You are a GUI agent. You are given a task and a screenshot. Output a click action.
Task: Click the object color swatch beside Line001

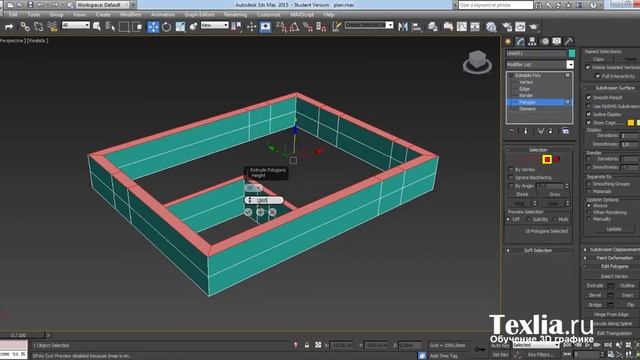(x=572, y=53)
